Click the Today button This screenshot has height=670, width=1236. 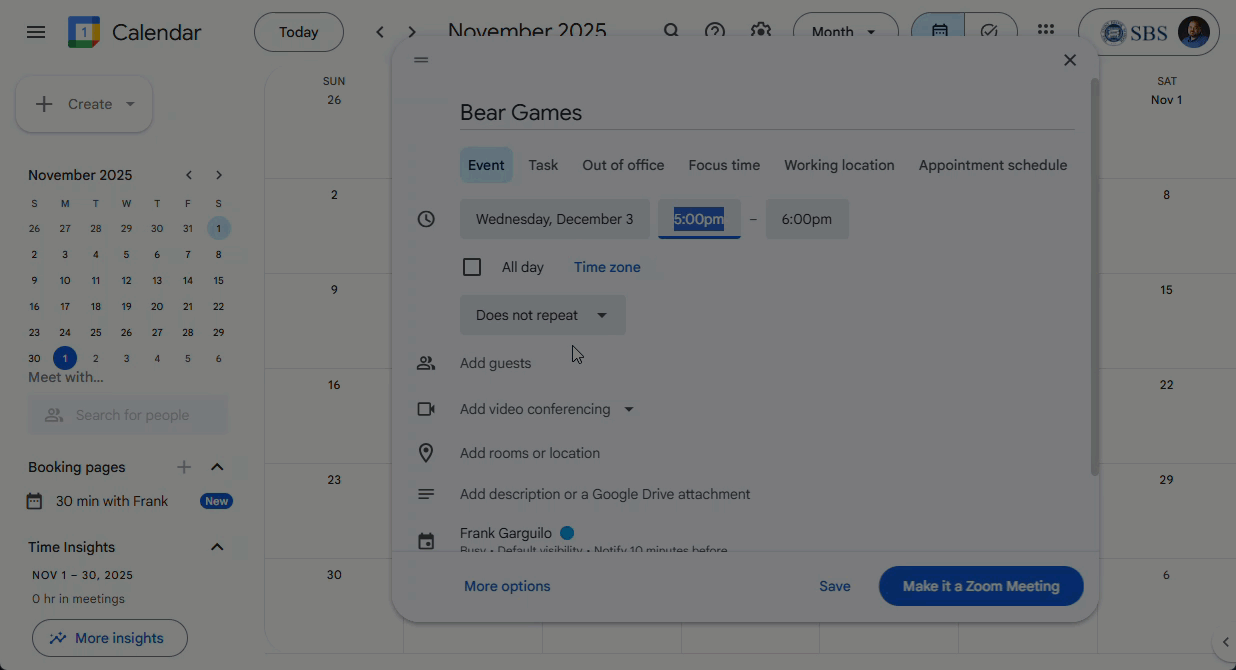tap(299, 32)
